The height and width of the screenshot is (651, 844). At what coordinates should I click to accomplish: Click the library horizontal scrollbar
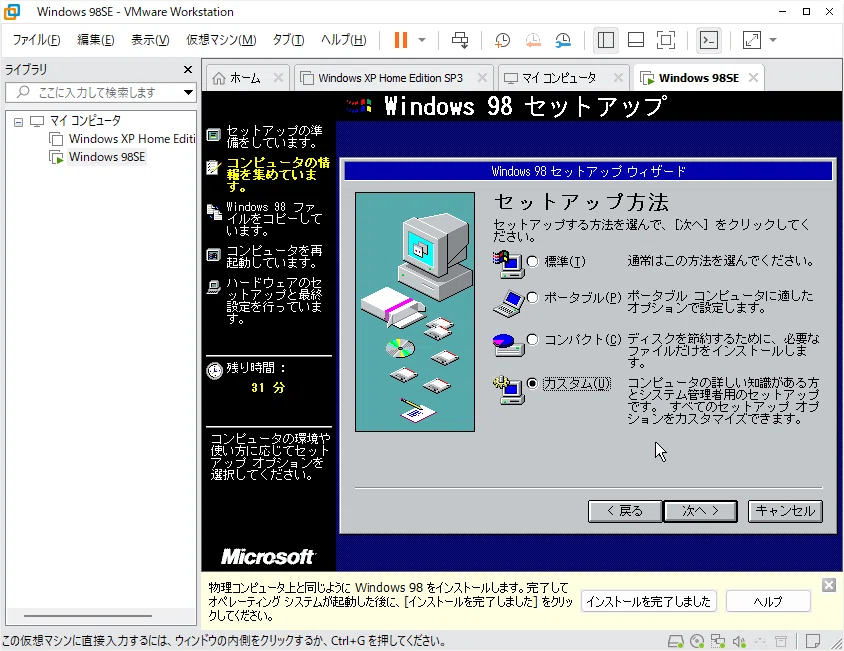(88, 615)
